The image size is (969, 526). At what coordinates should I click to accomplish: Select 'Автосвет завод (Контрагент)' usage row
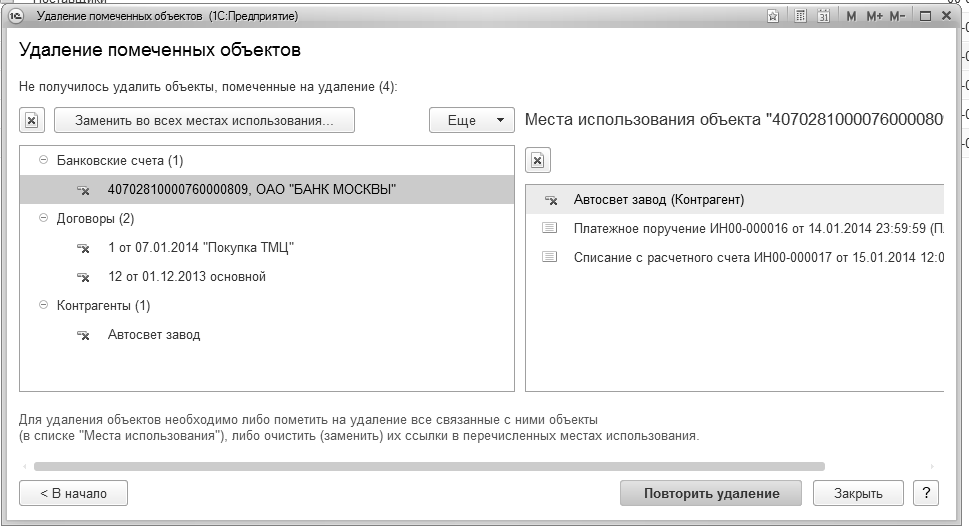735,200
